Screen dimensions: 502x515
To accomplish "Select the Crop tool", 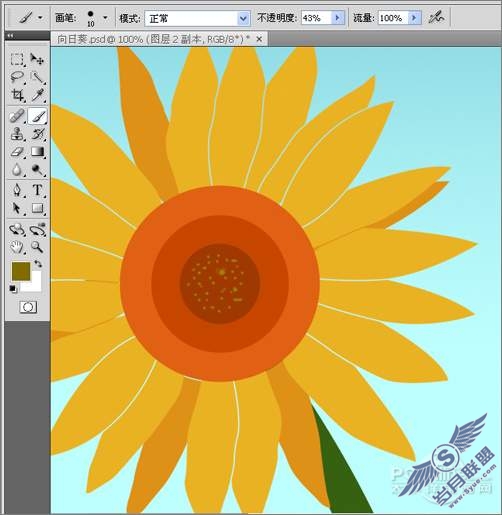I will click(x=17, y=96).
